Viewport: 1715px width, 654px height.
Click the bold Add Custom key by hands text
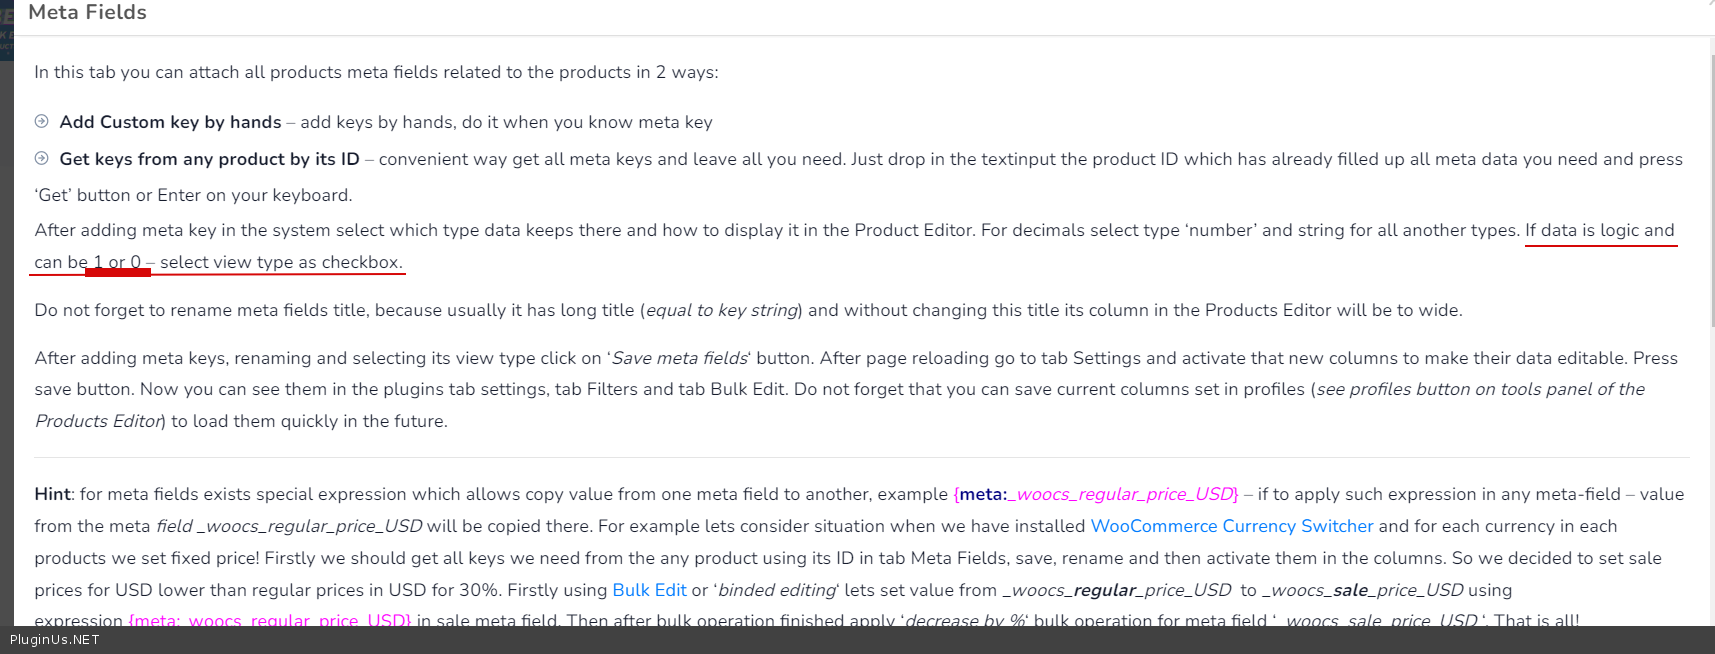pyautogui.click(x=170, y=122)
